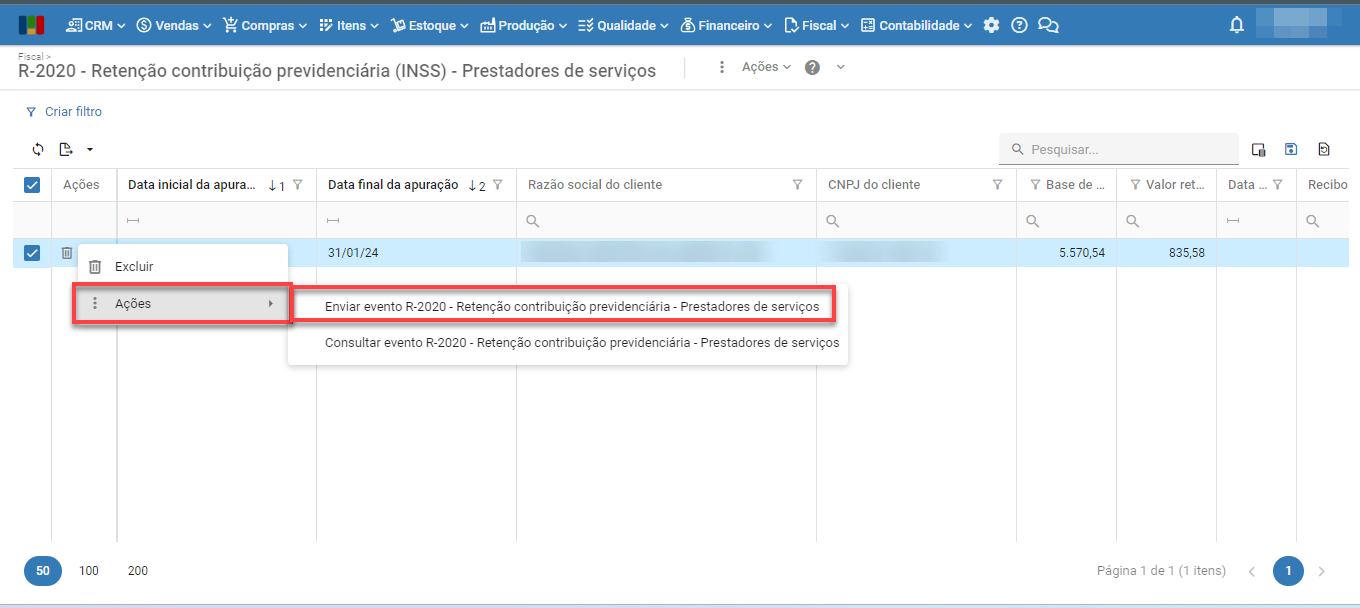
Task: Click the Pesquisar search field
Action: tap(1119, 149)
